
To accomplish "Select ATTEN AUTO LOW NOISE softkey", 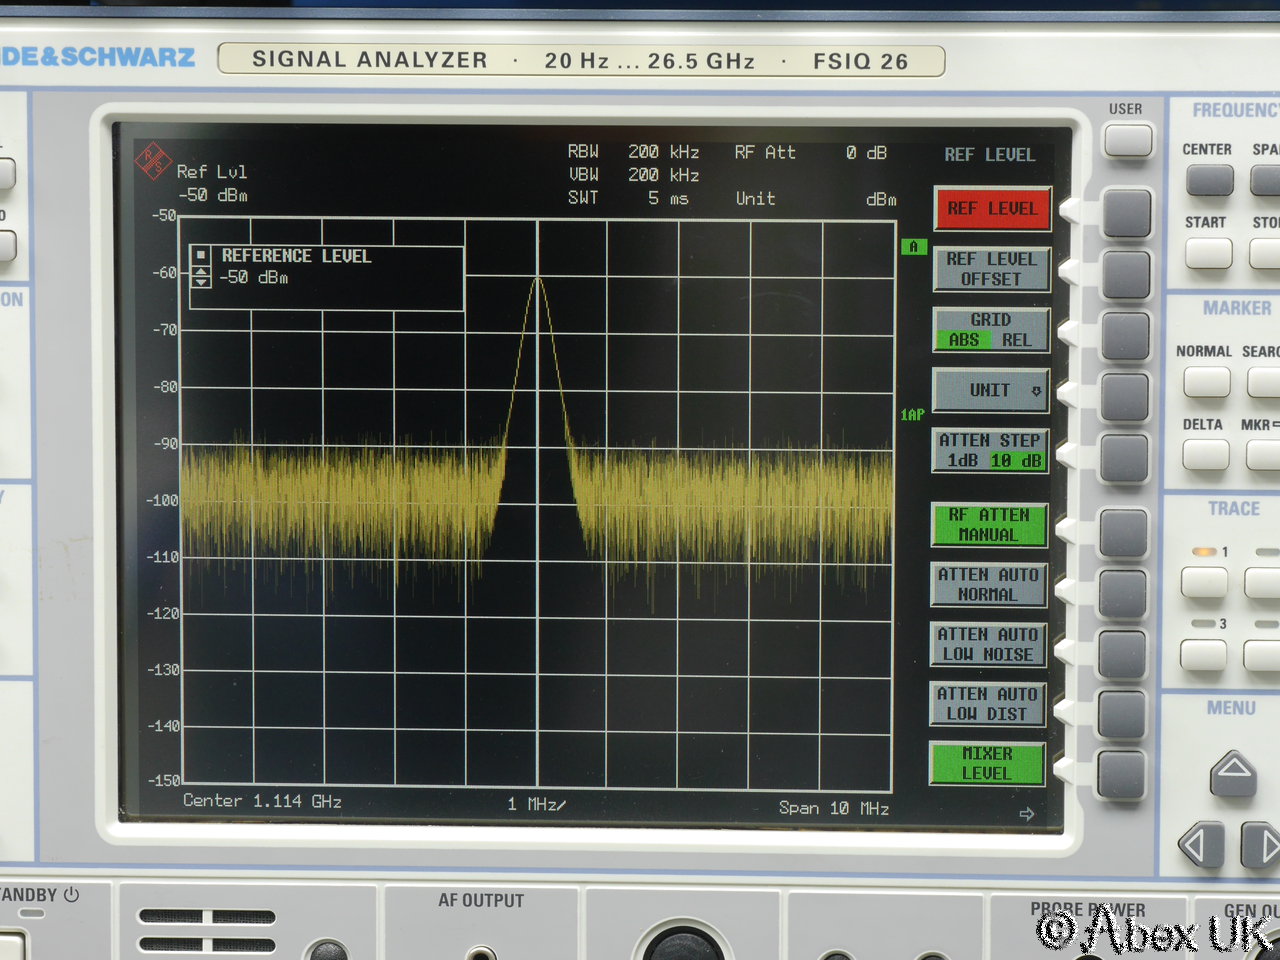I will [988, 644].
